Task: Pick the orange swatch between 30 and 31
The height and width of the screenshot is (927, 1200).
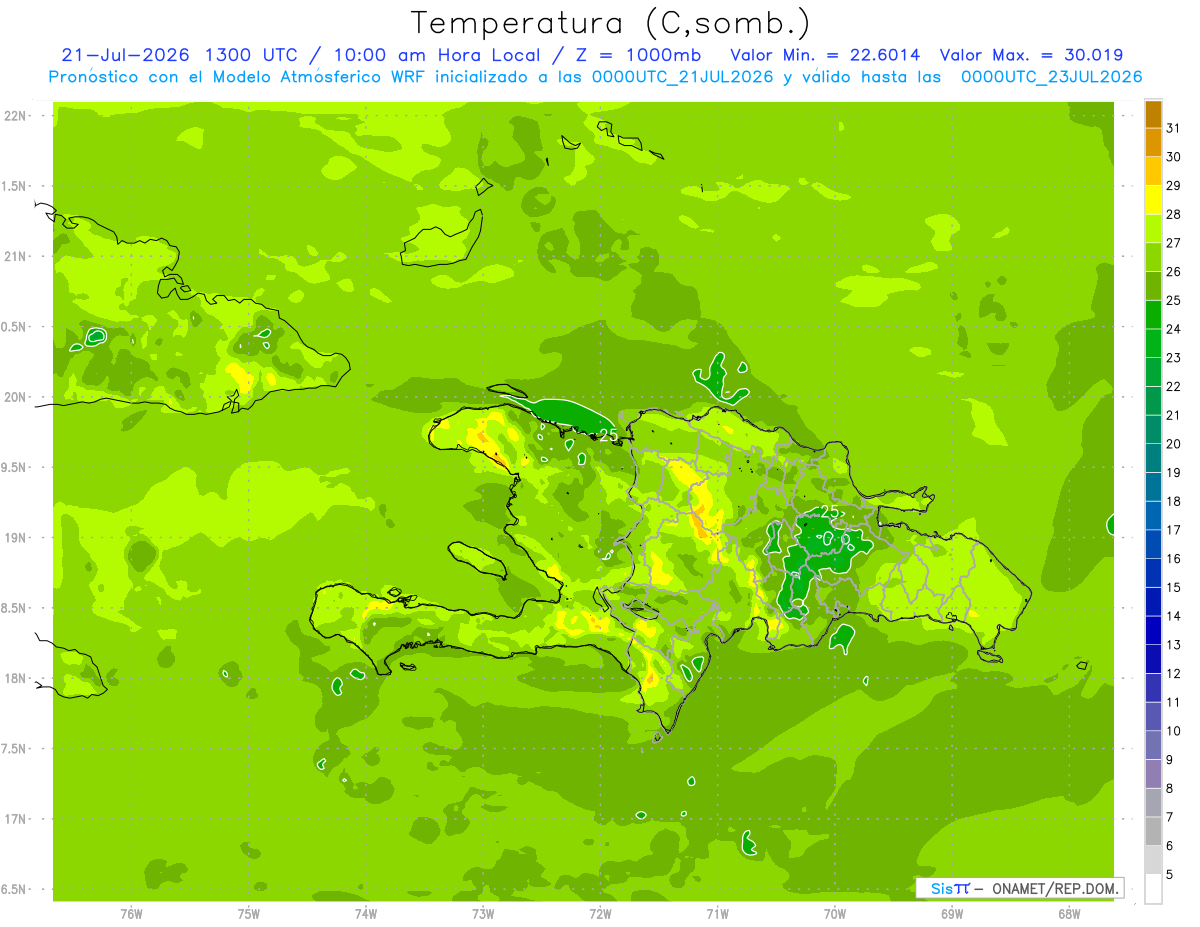Action: [1153, 143]
